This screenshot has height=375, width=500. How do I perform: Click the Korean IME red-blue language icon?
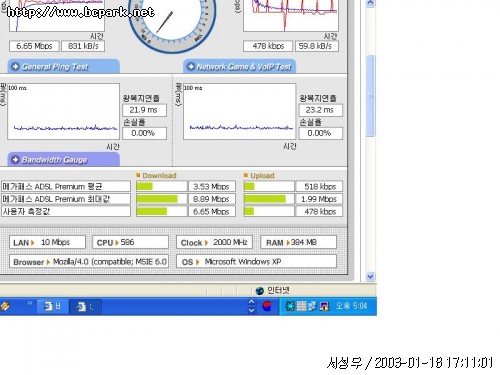267,306
